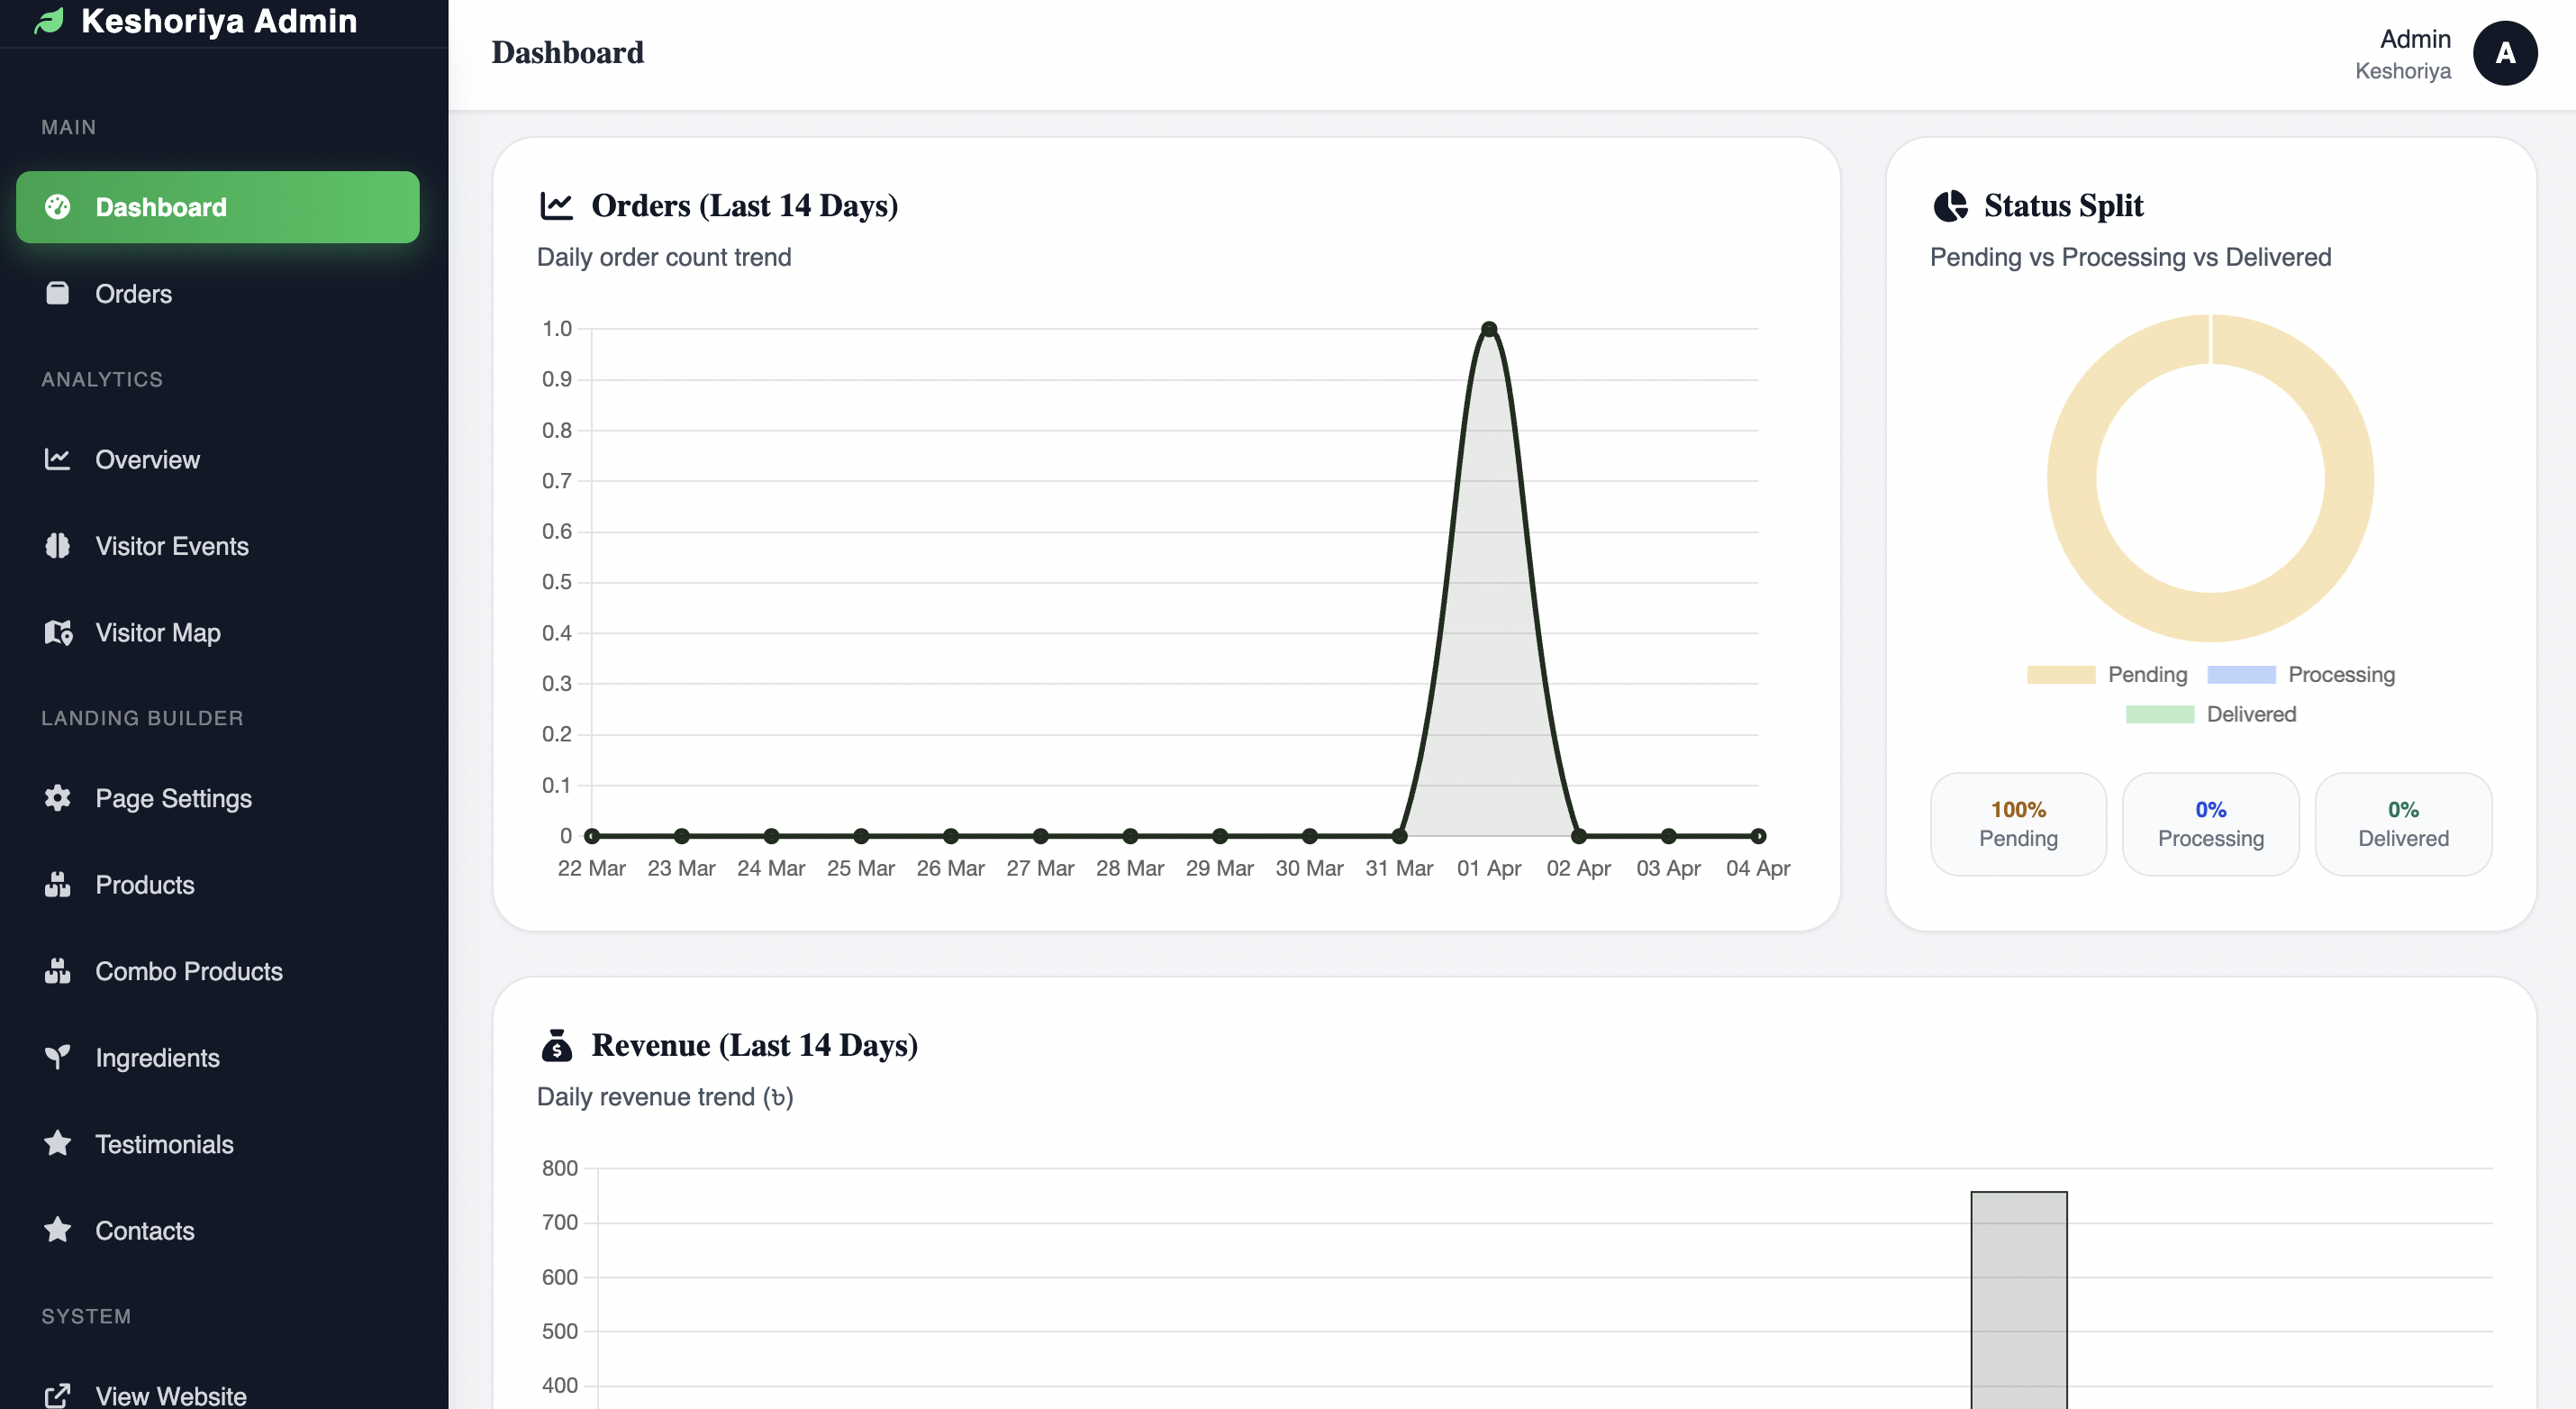This screenshot has width=2576, height=1409.
Task: Click the Page Settings gear icon
Action: 57,798
